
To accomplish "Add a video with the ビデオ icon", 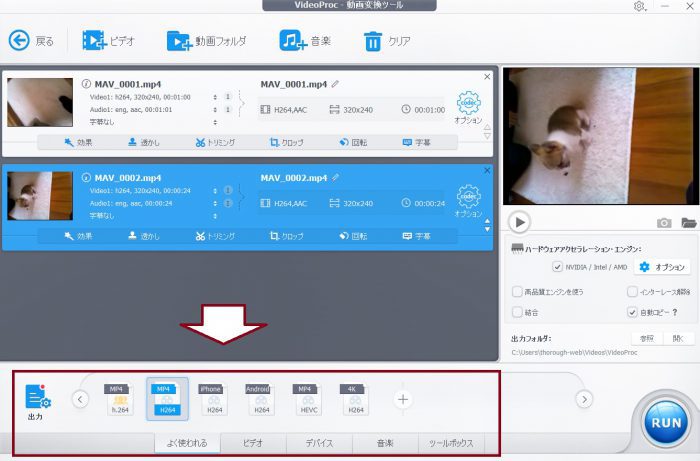I will click(x=93, y=41).
